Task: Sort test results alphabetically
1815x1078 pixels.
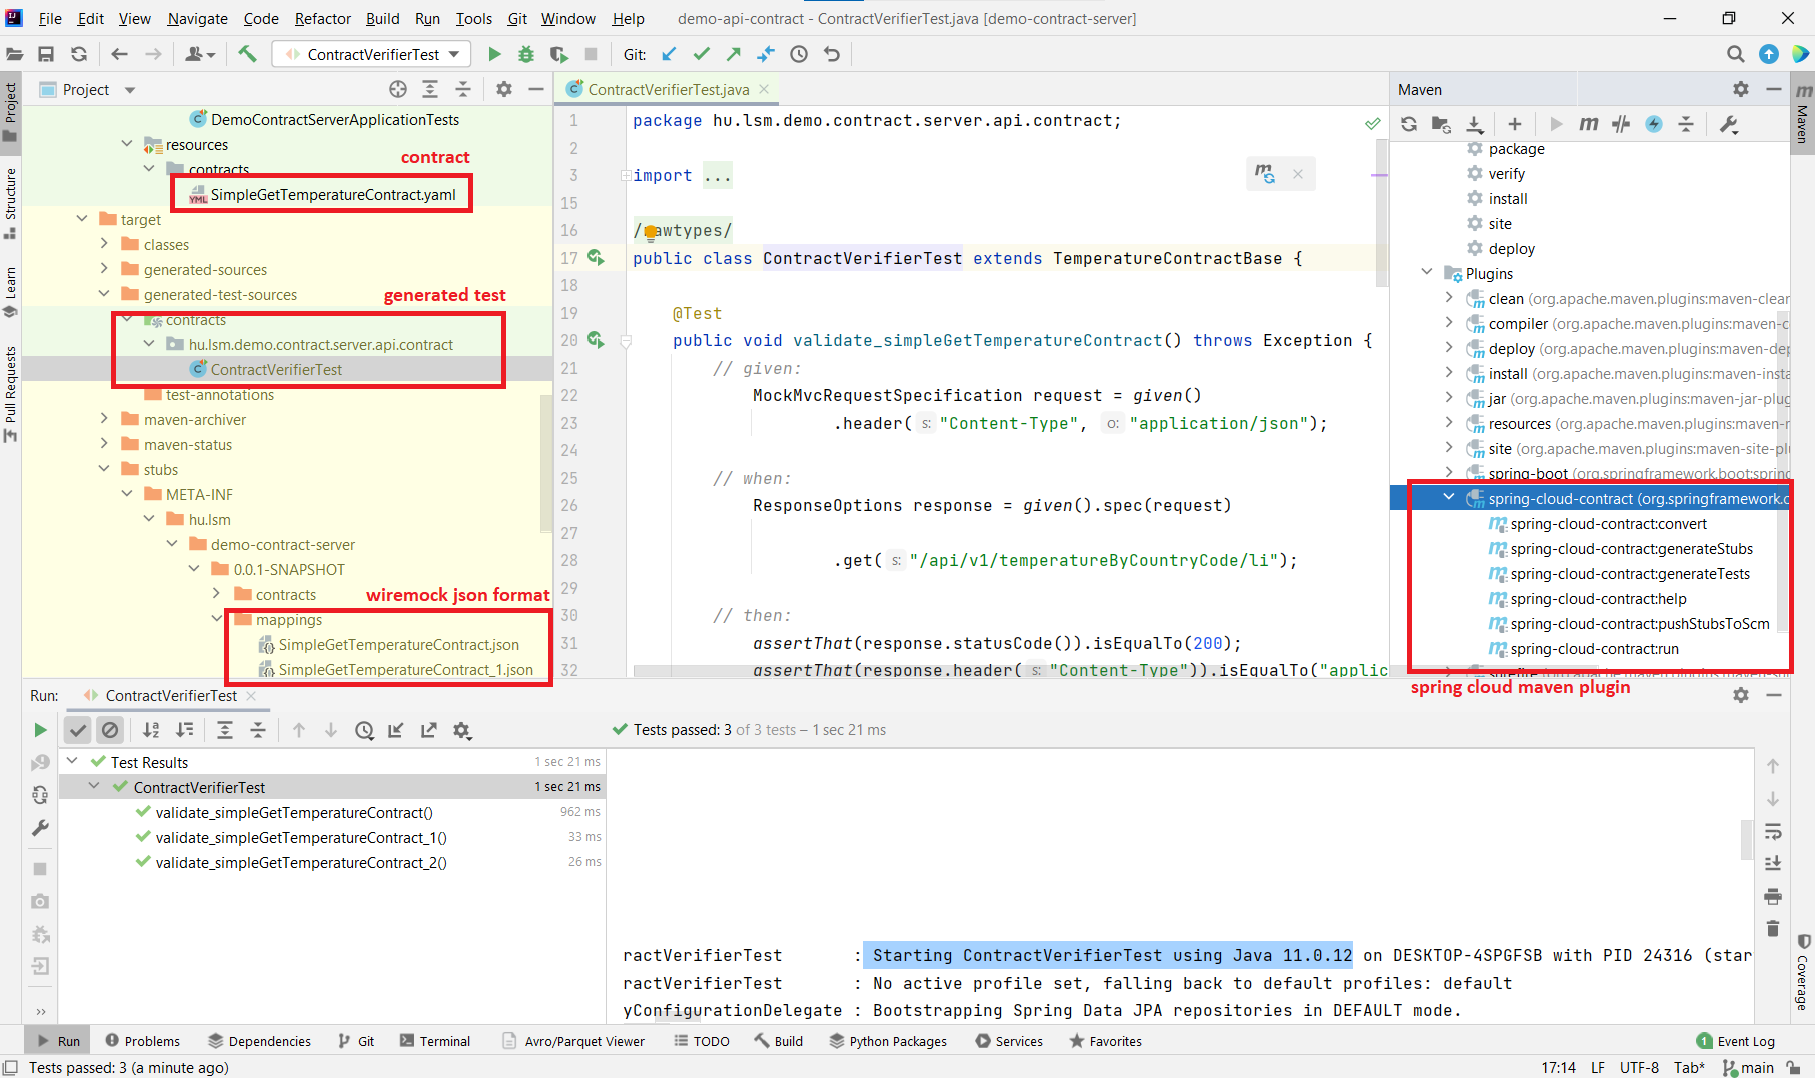Action: click(151, 730)
